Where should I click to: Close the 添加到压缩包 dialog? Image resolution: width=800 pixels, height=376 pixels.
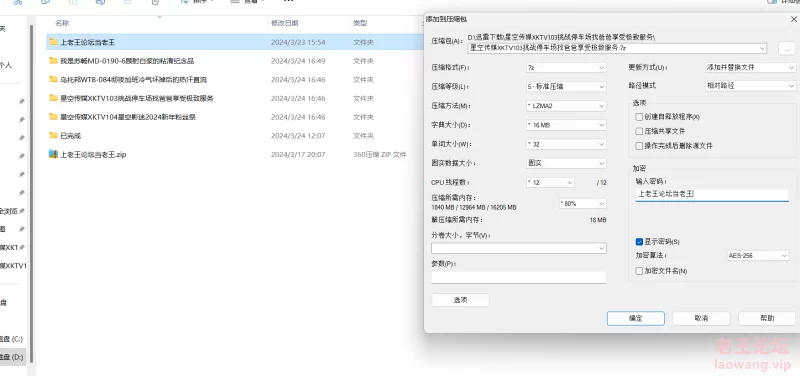(x=794, y=19)
